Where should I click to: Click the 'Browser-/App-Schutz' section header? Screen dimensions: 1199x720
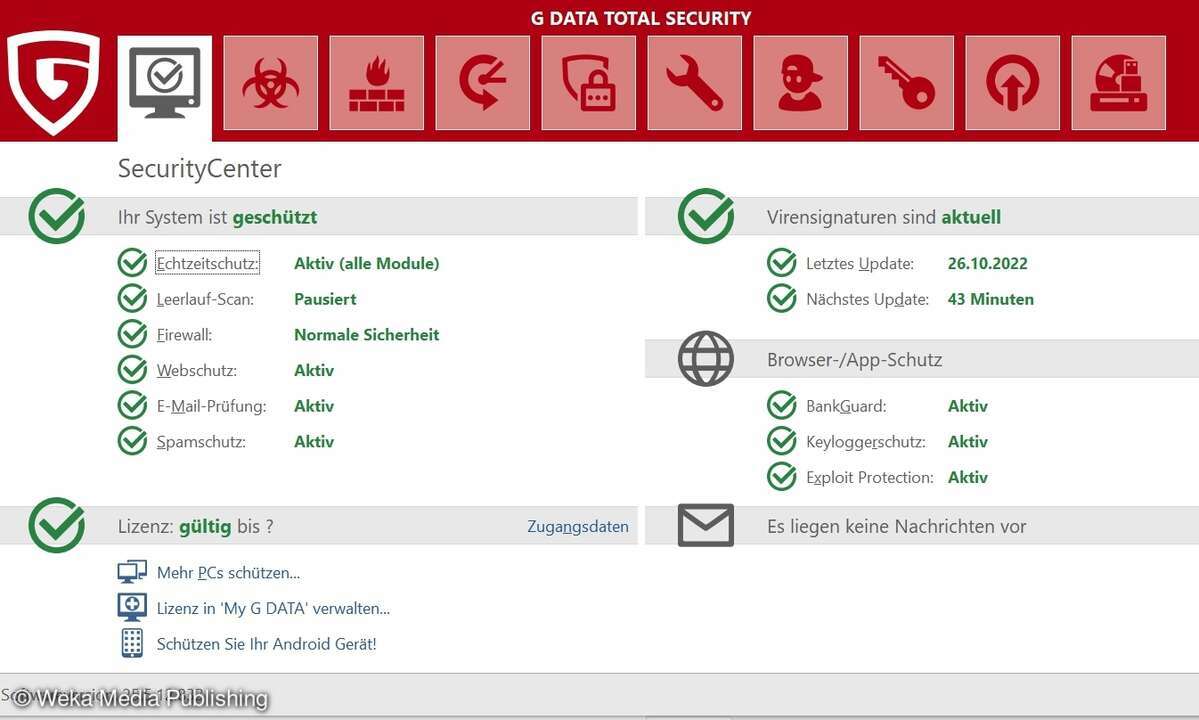point(855,360)
